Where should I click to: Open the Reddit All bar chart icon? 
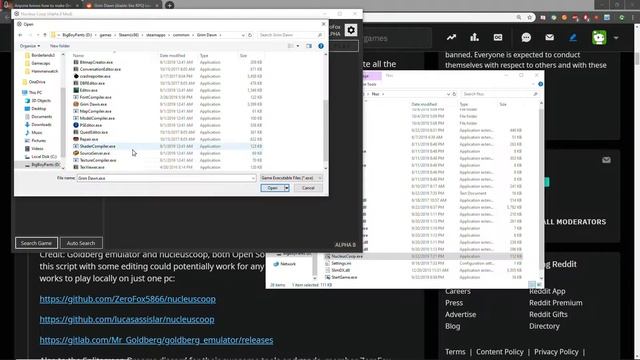click(474, 38)
